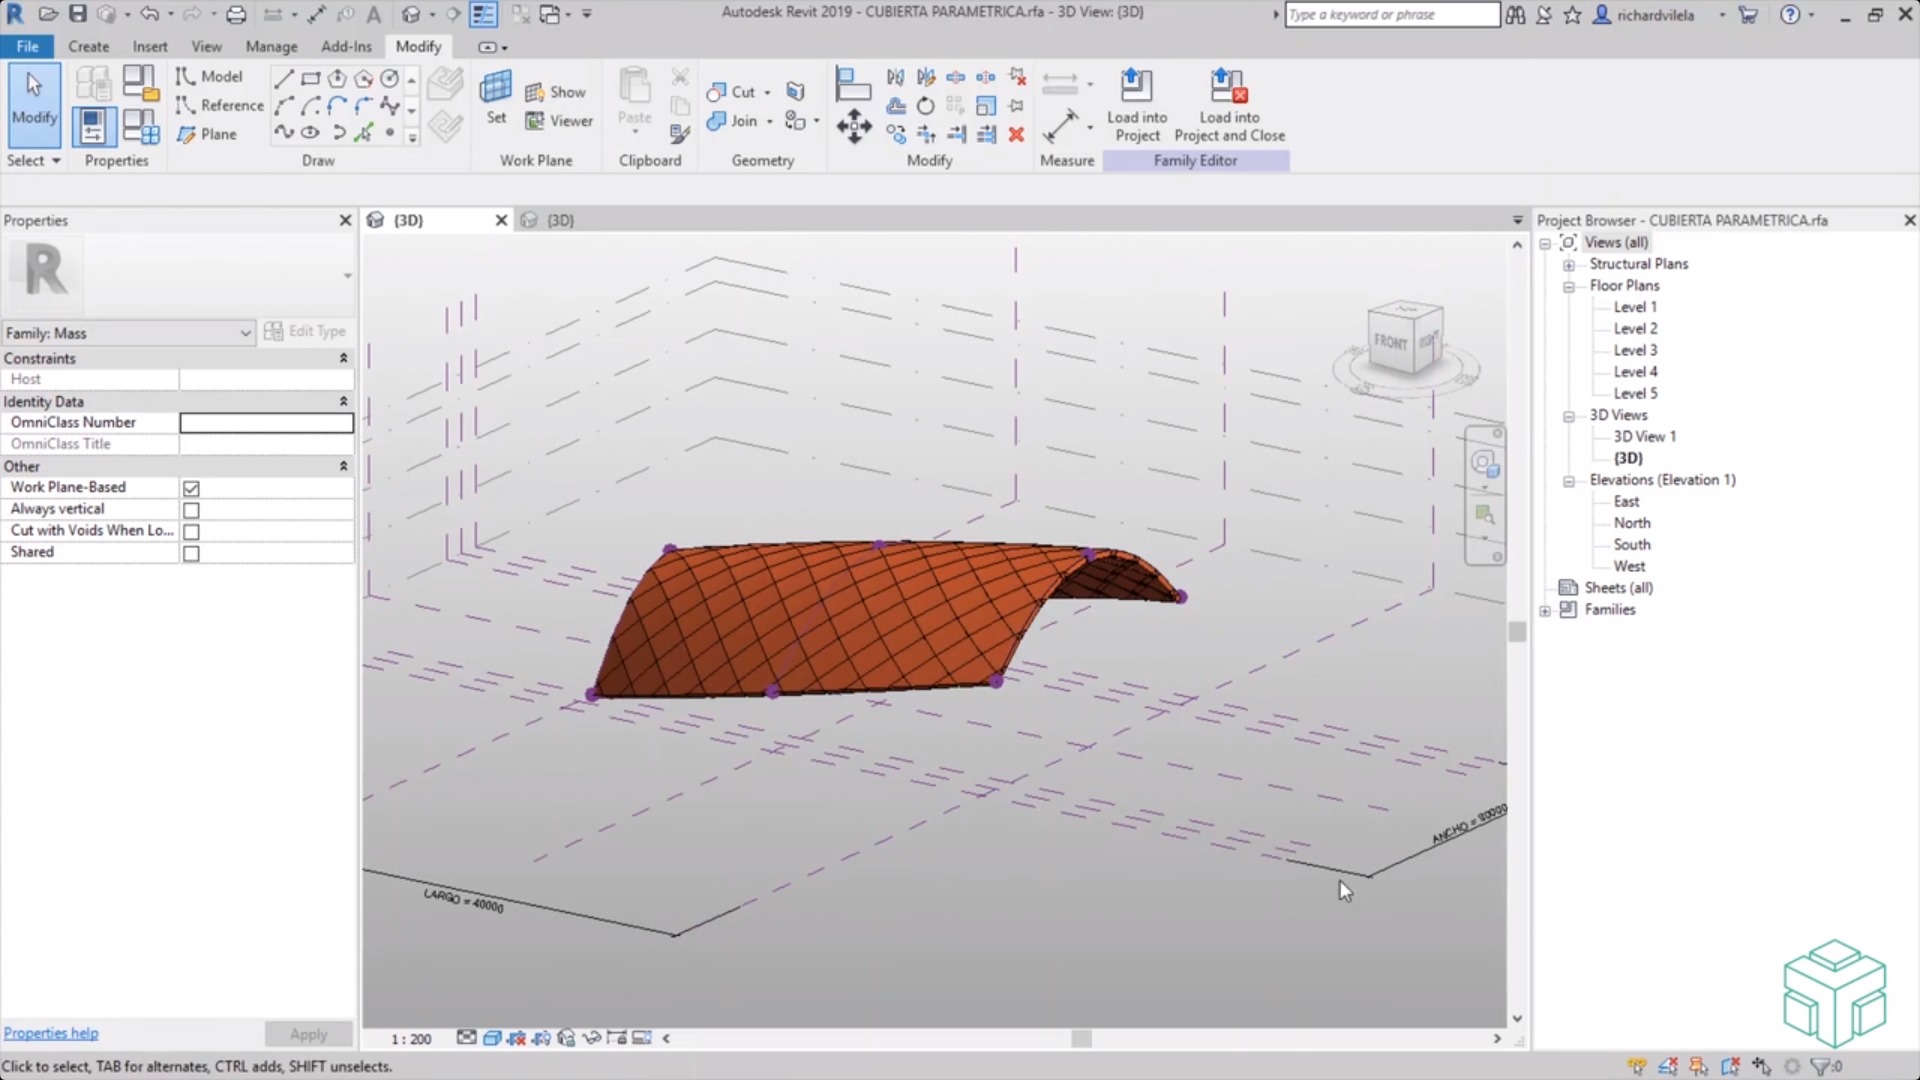
Task: Activate the Set Work Plane tool
Action: point(496,97)
